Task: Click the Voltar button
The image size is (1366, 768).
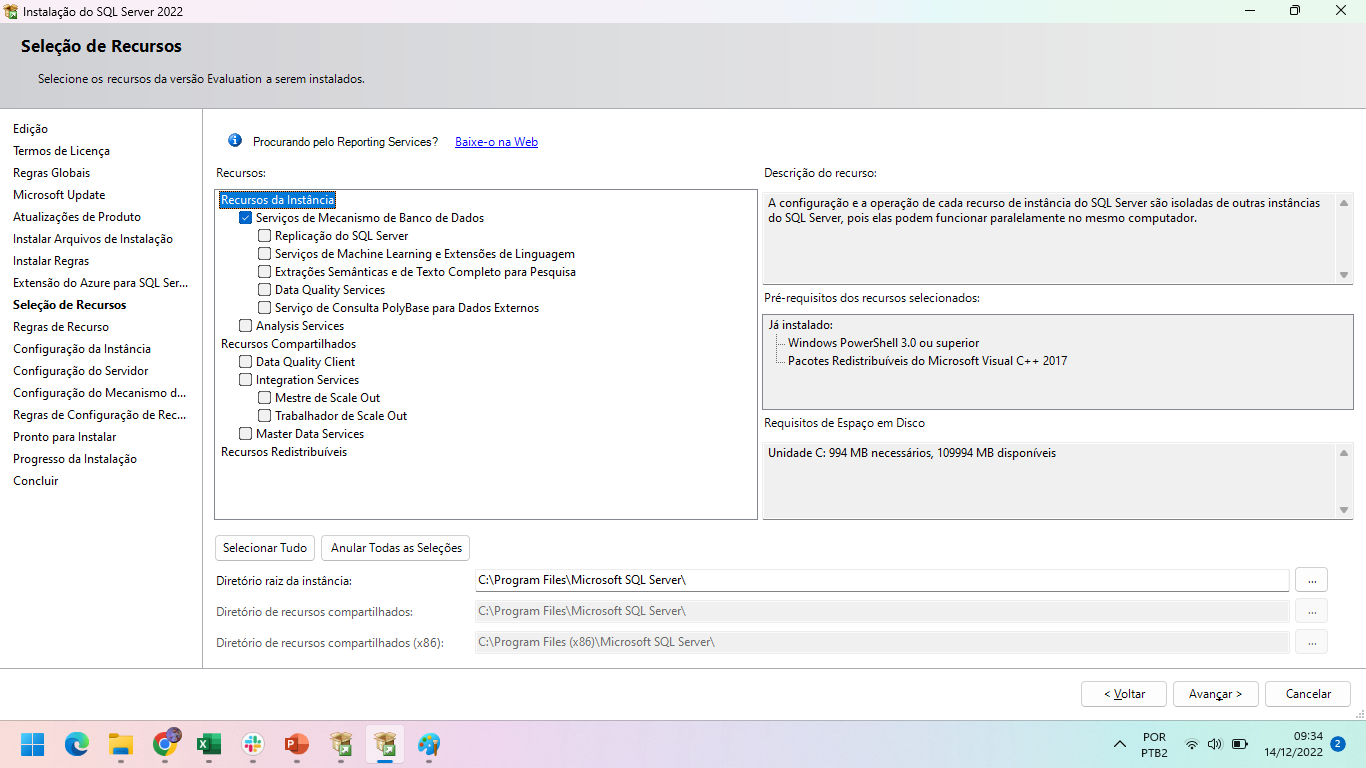Action: [x=1124, y=694]
